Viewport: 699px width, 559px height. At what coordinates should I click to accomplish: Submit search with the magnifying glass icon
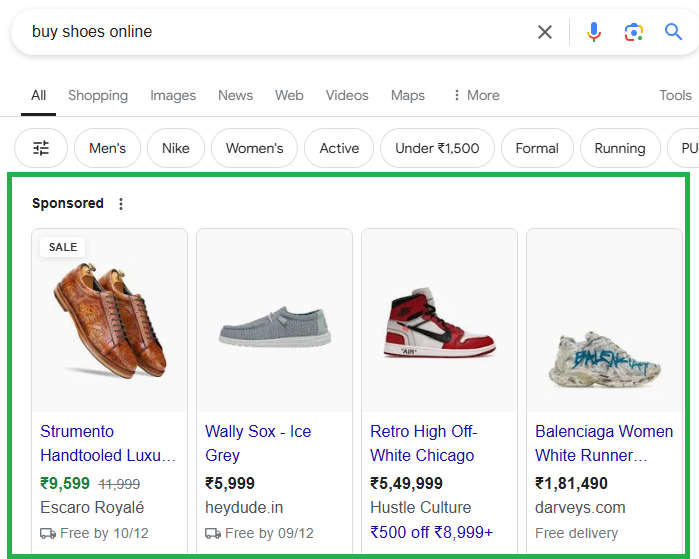click(x=673, y=32)
